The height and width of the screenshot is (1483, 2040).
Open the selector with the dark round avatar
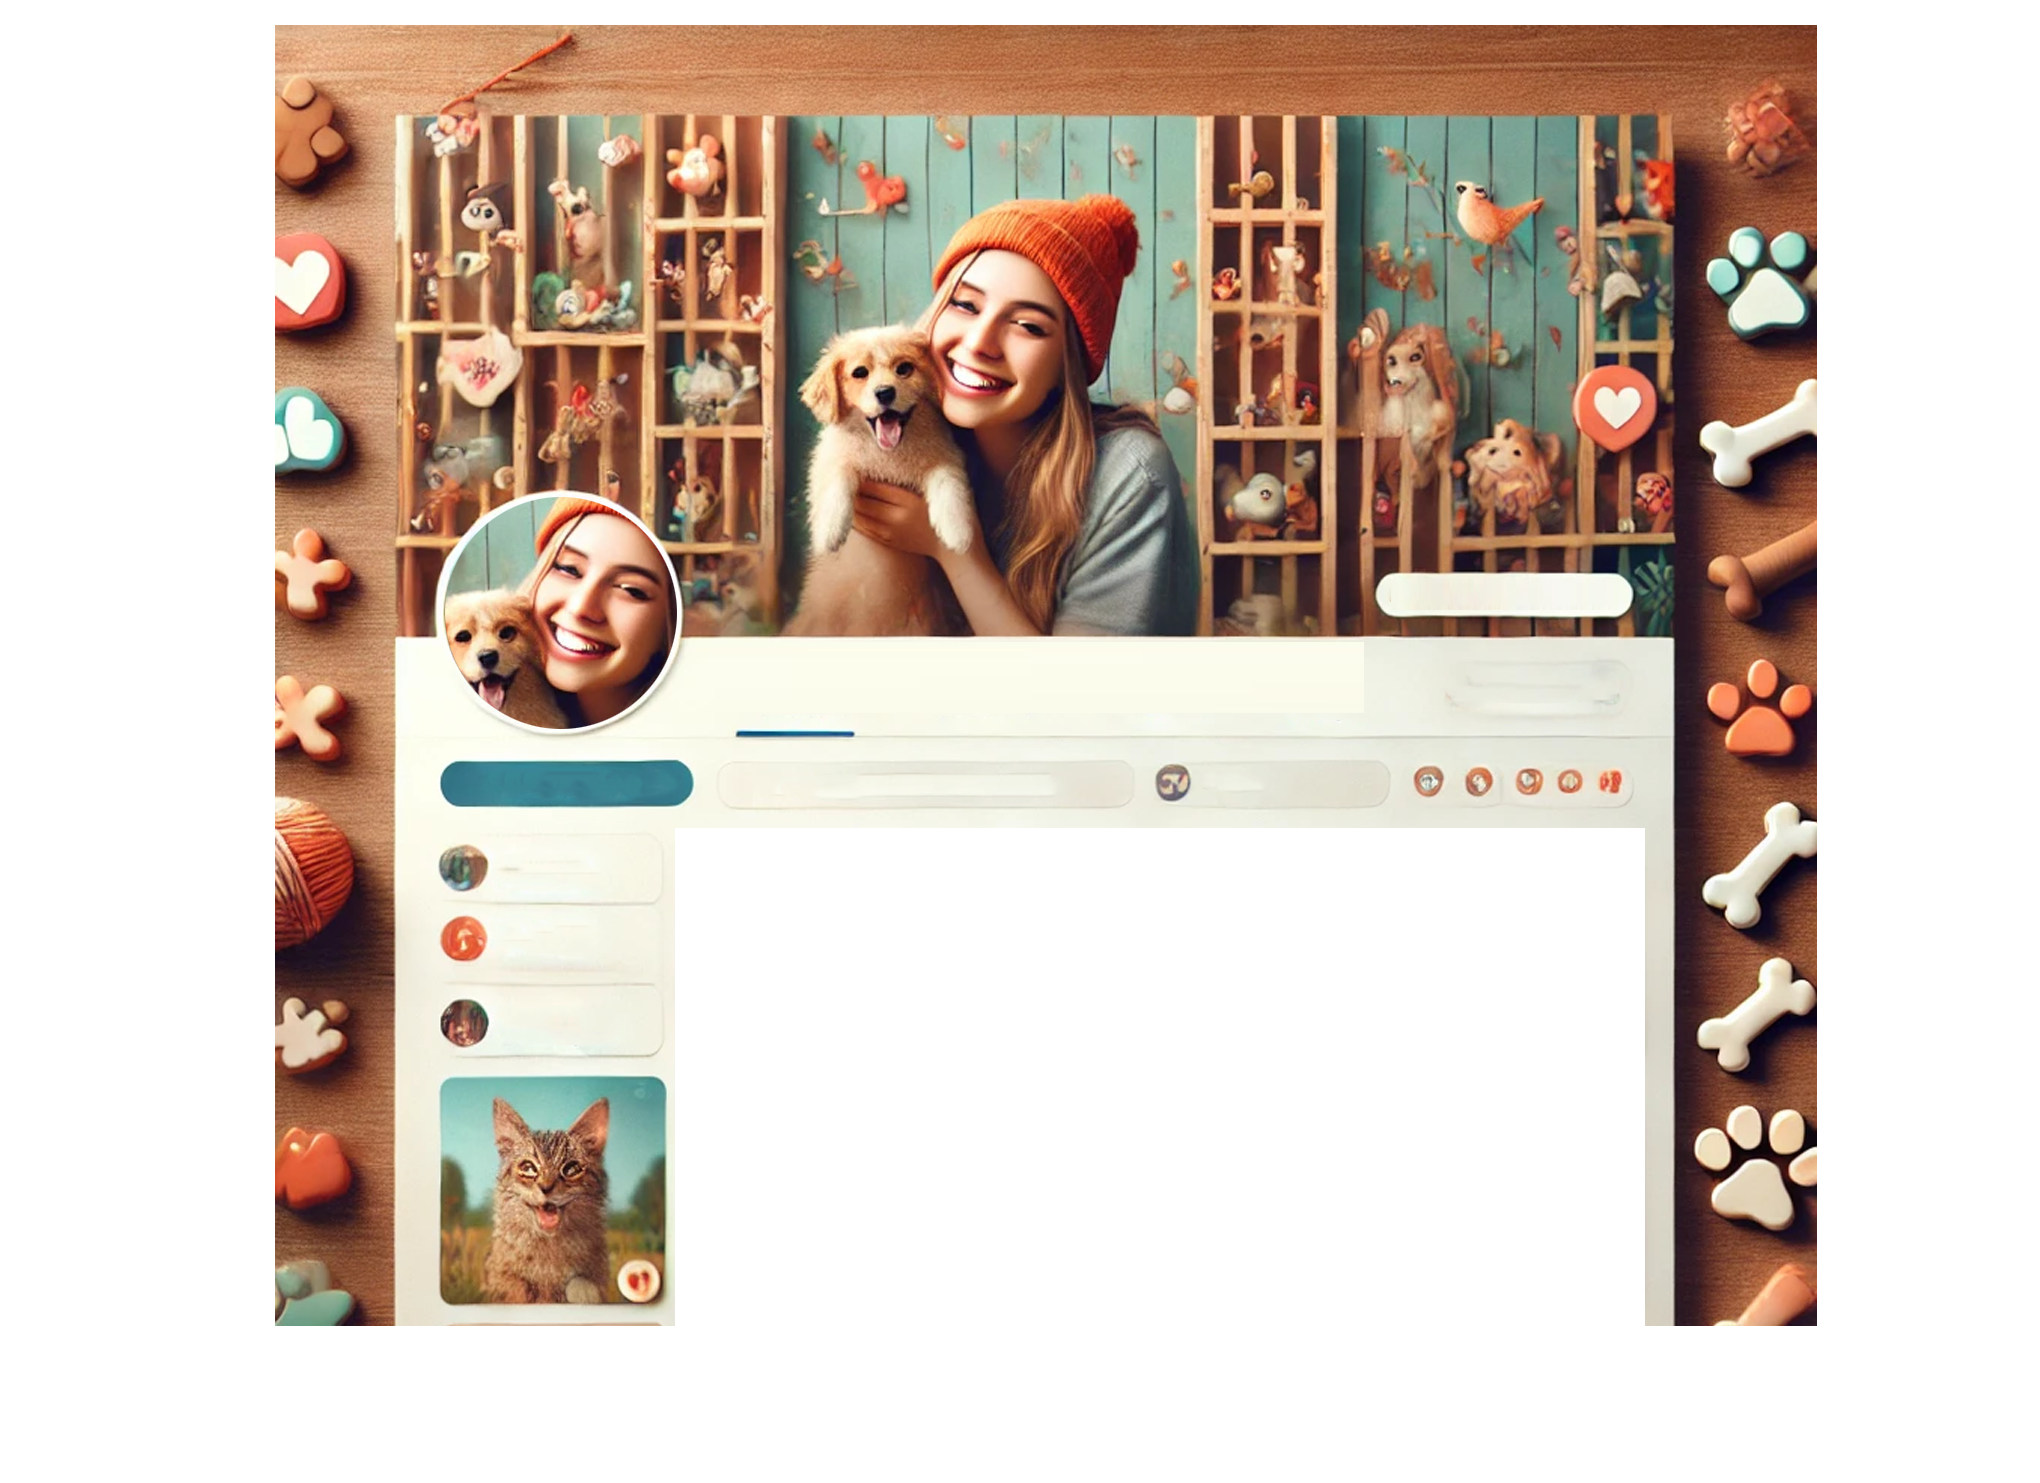click(1271, 783)
